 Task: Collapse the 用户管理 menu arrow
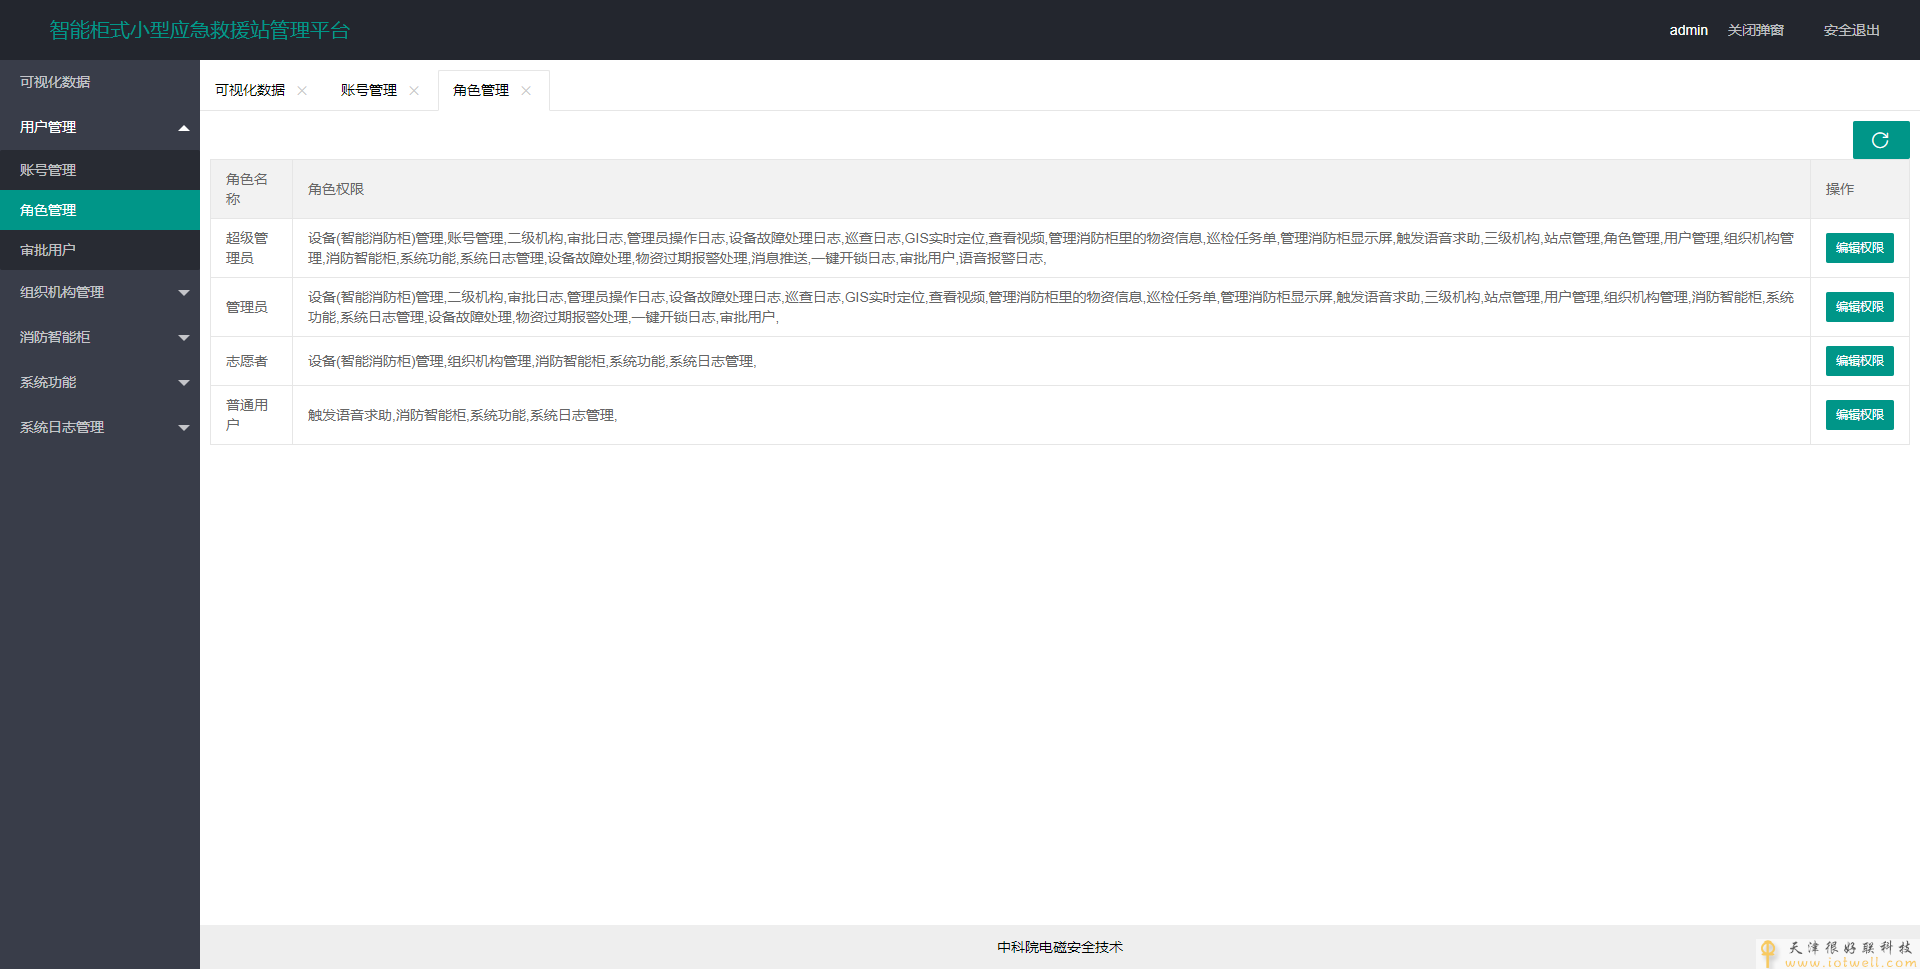click(184, 128)
